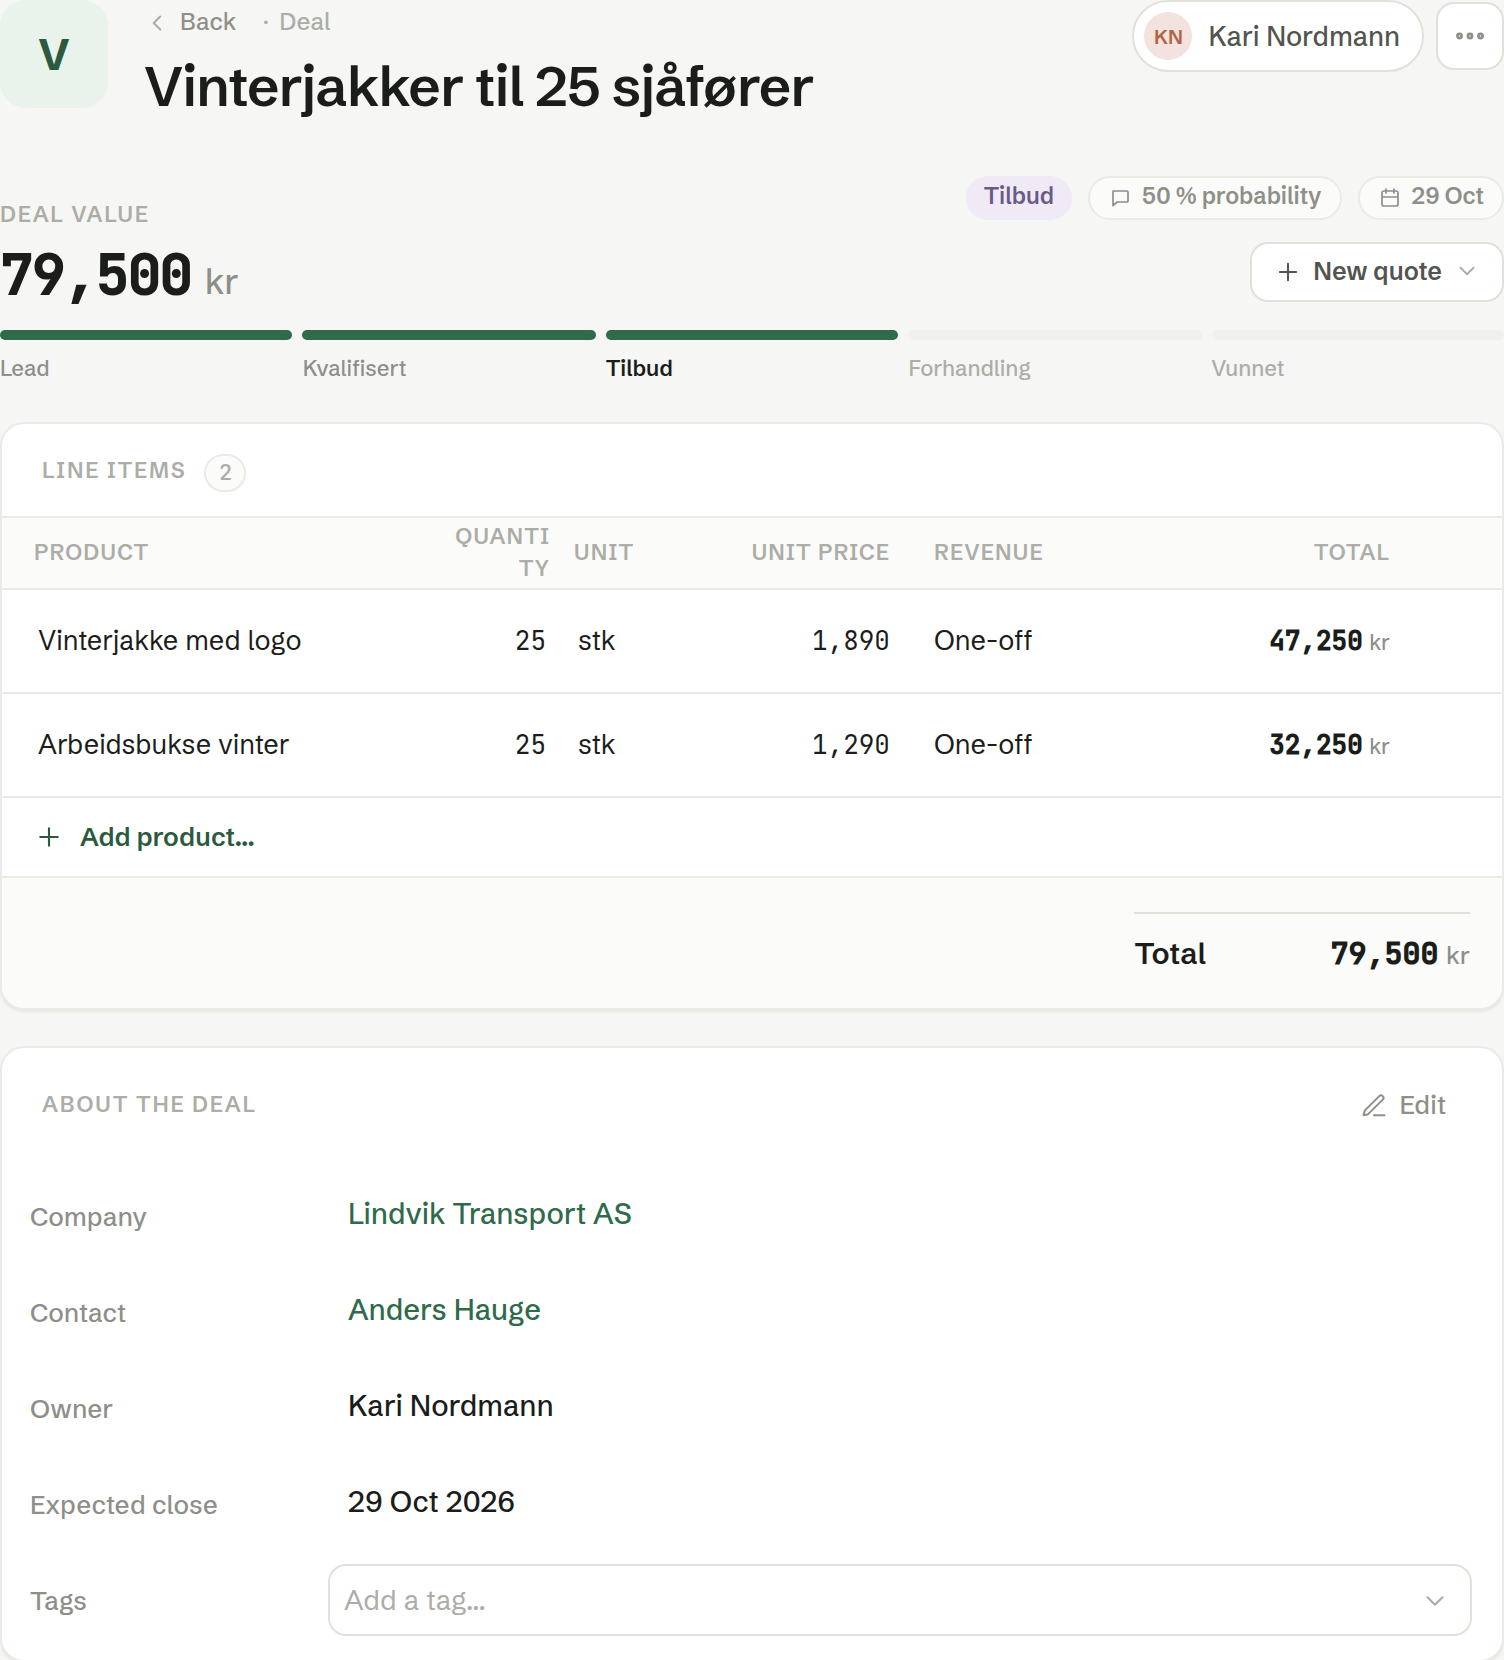Click the 1,890 unit price cell

[850, 641]
